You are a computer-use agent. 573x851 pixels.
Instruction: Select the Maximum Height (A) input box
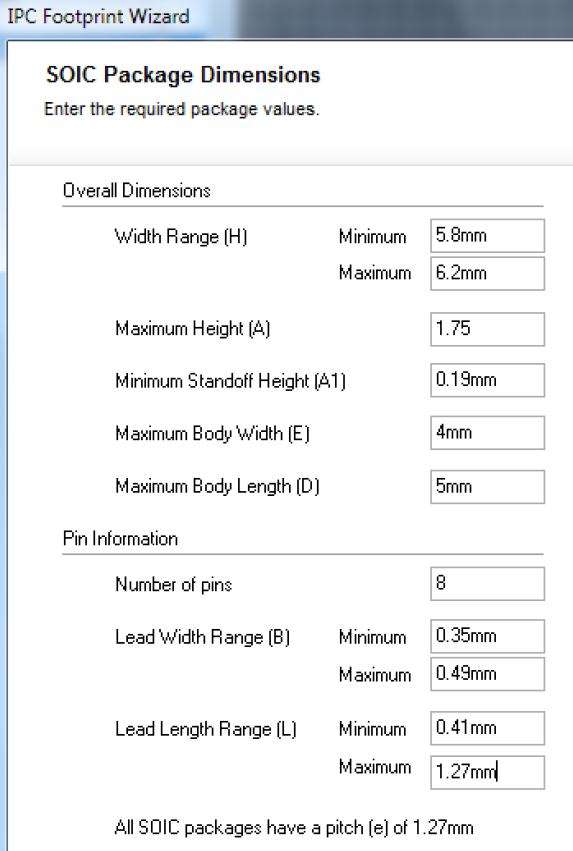click(x=487, y=329)
